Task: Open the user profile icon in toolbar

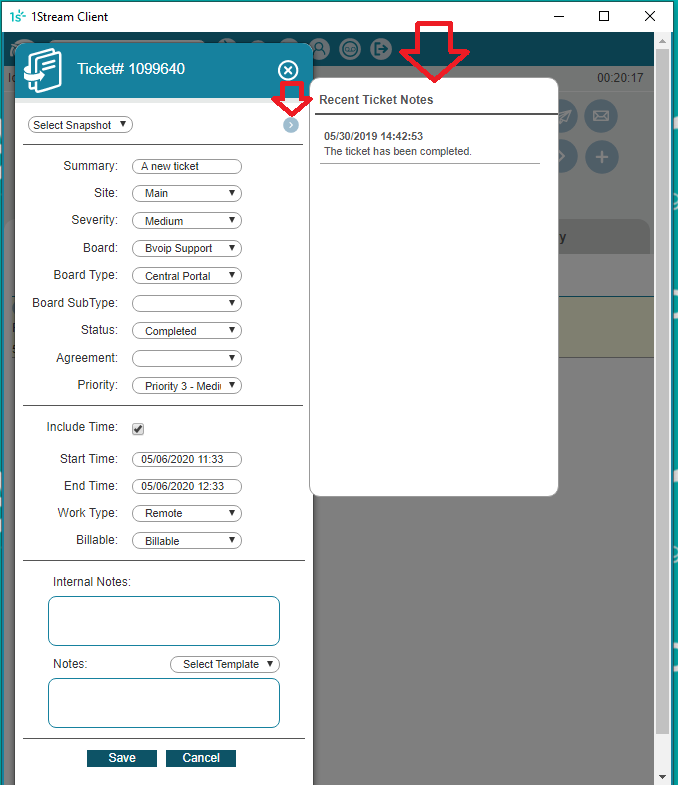Action: click(x=319, y=49)
